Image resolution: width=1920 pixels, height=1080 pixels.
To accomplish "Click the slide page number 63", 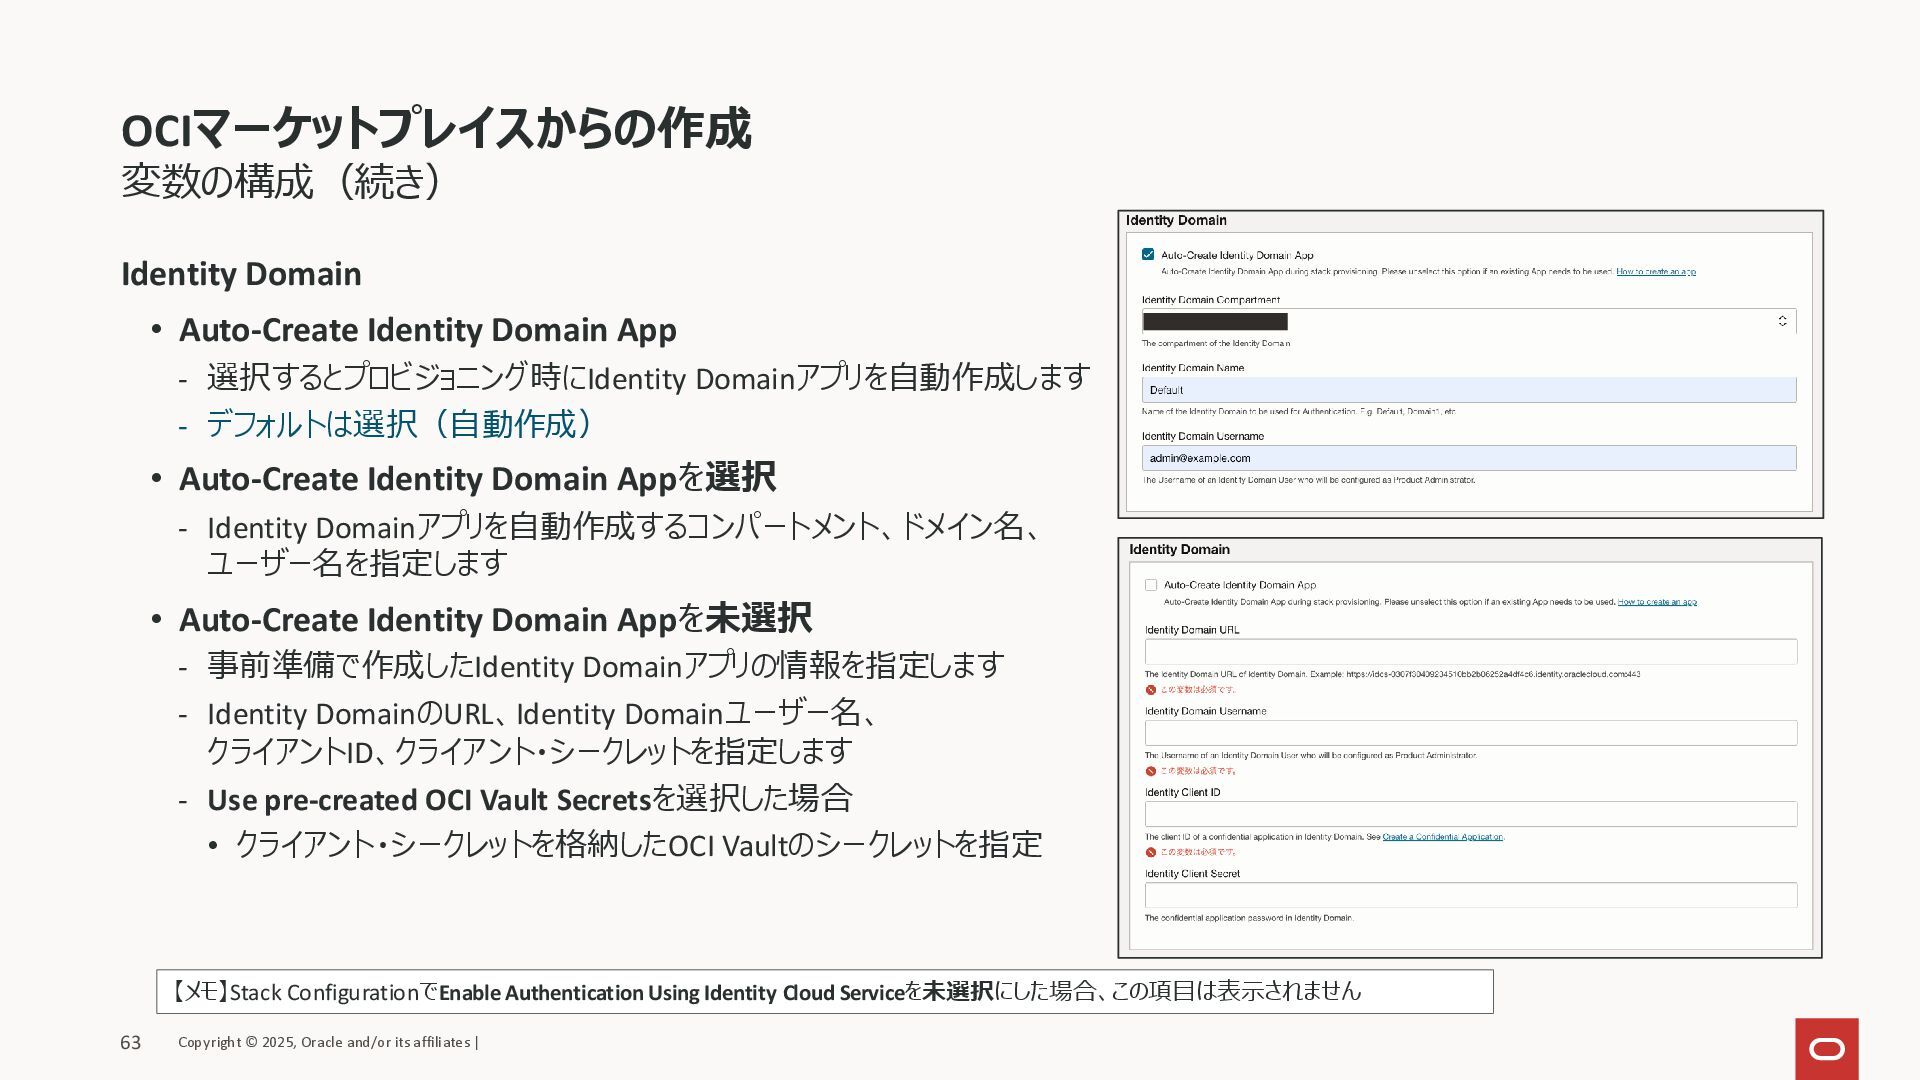I will (x=131, y=1043).
